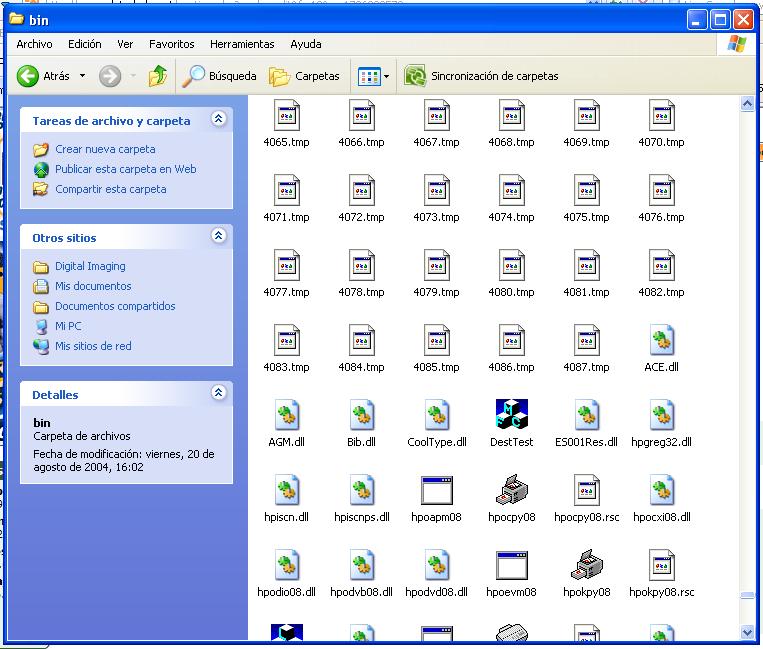763x649 pixels.
Task: Click the 4084.tmp file name label
Action: pos(362,367)
